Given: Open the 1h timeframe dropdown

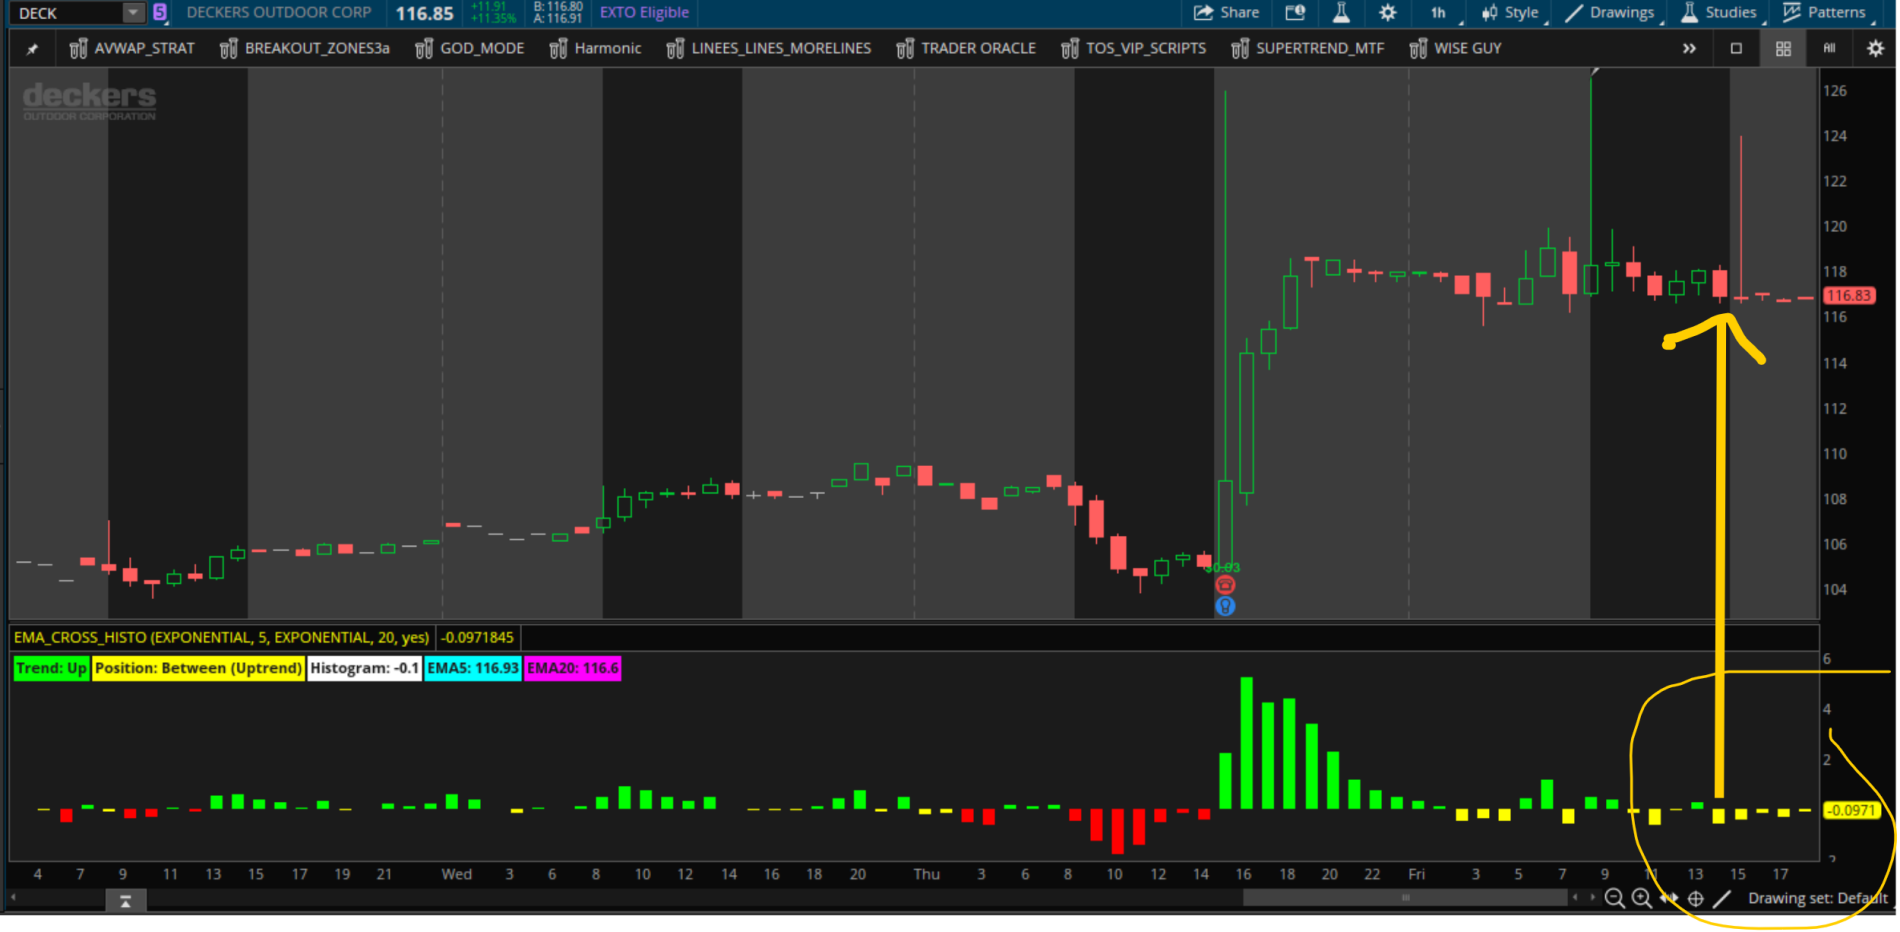Looking at the screenshot, I should [x=1440, y=13].
